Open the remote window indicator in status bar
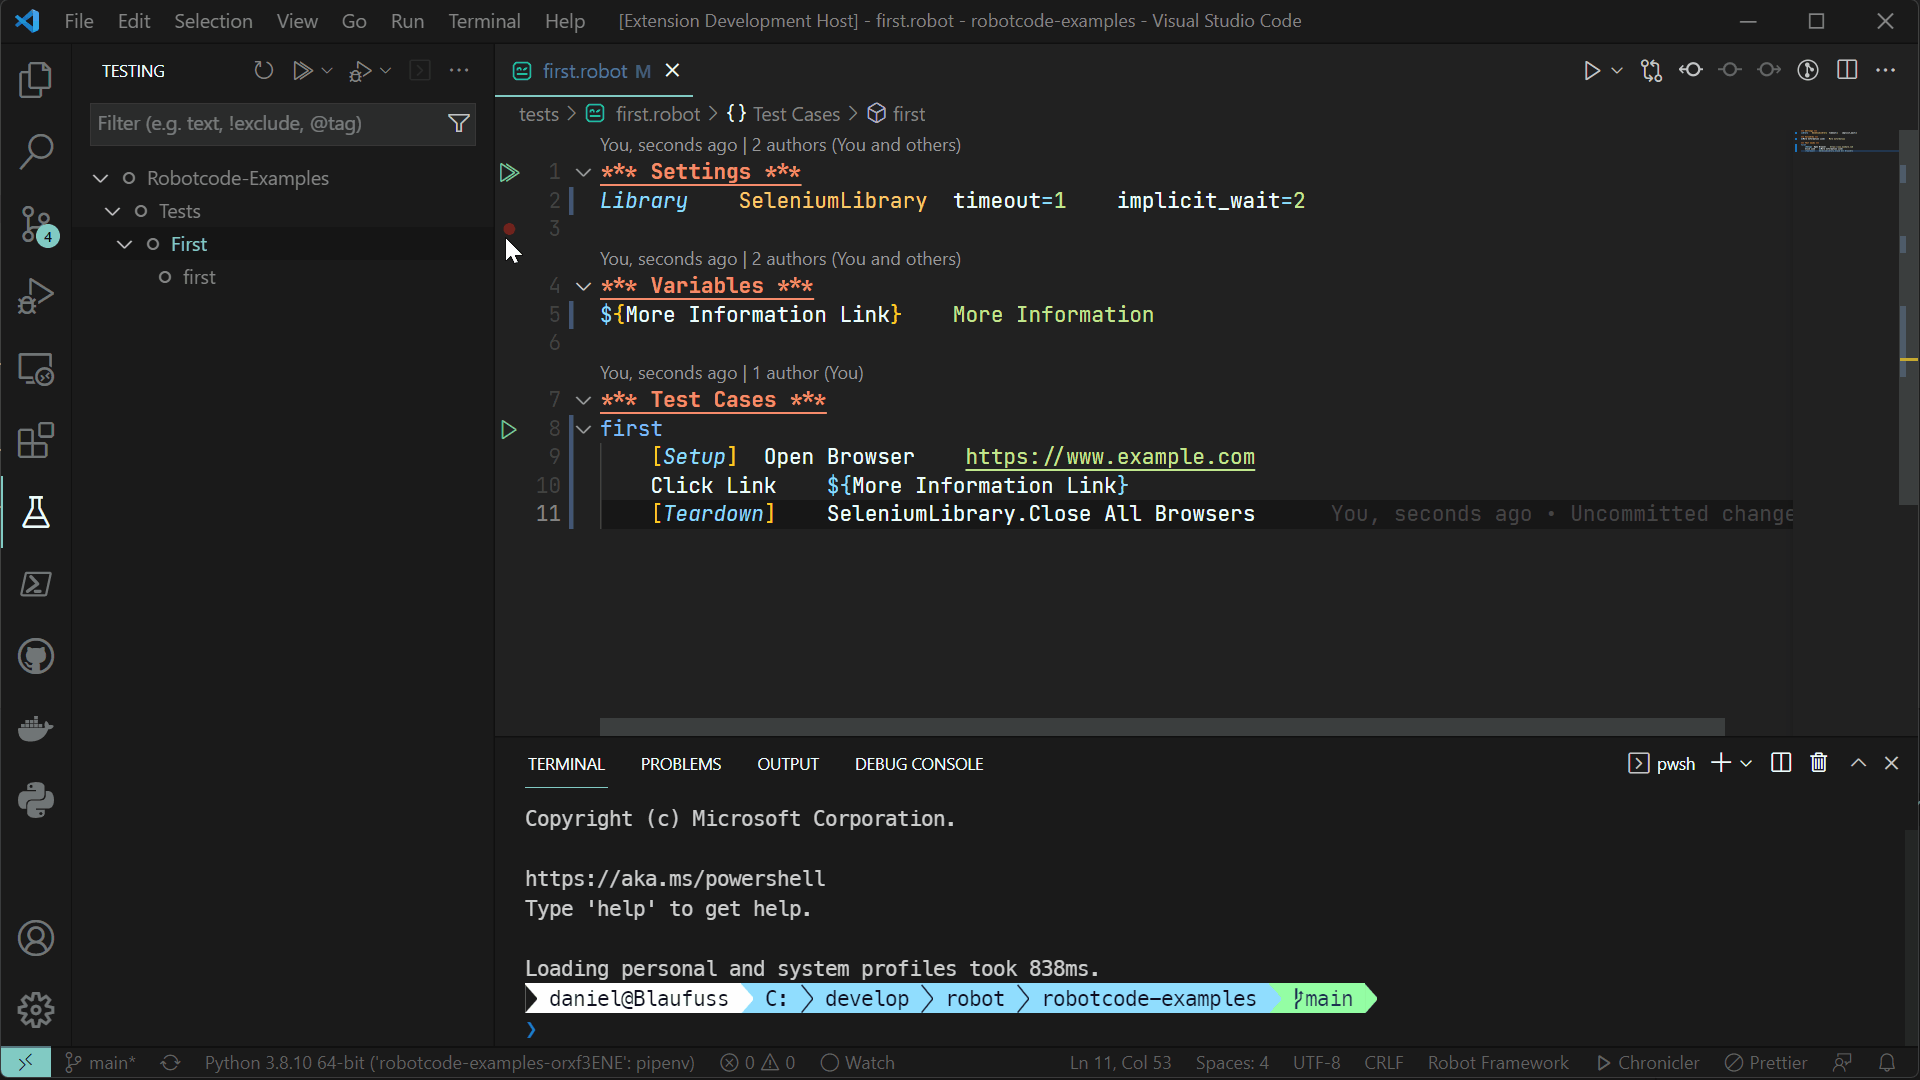This screenshot has height=1080, width=1920. pos(25,1062)
